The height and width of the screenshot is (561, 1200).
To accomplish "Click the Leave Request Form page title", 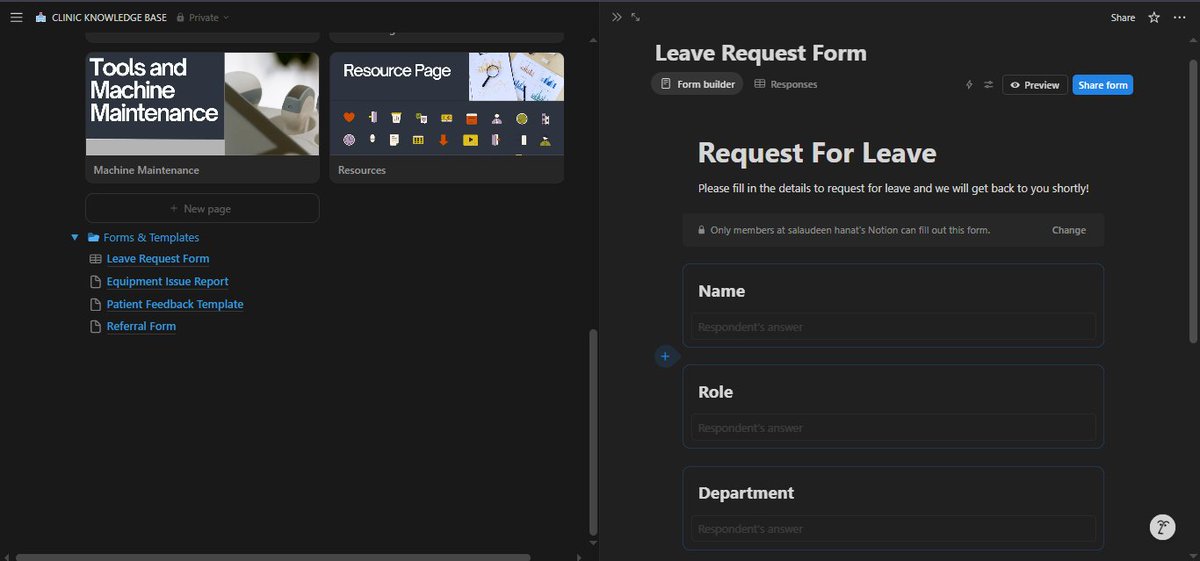I will point(760,53).
